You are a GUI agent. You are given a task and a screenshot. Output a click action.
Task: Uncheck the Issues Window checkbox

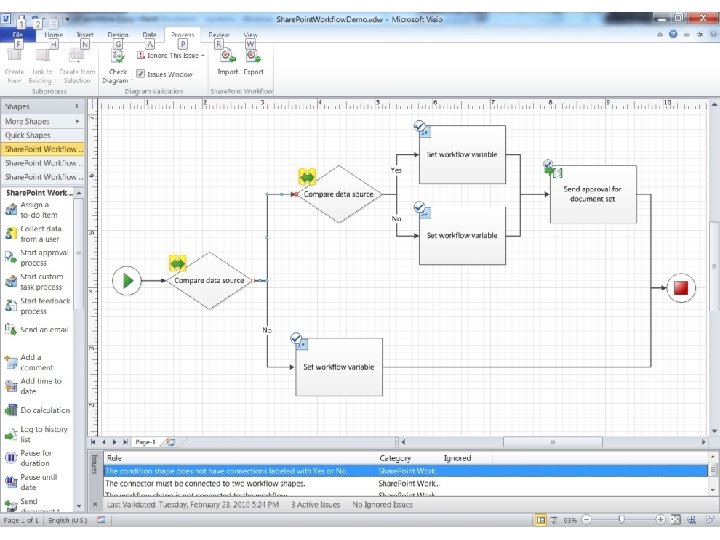(x=141, y=73)
